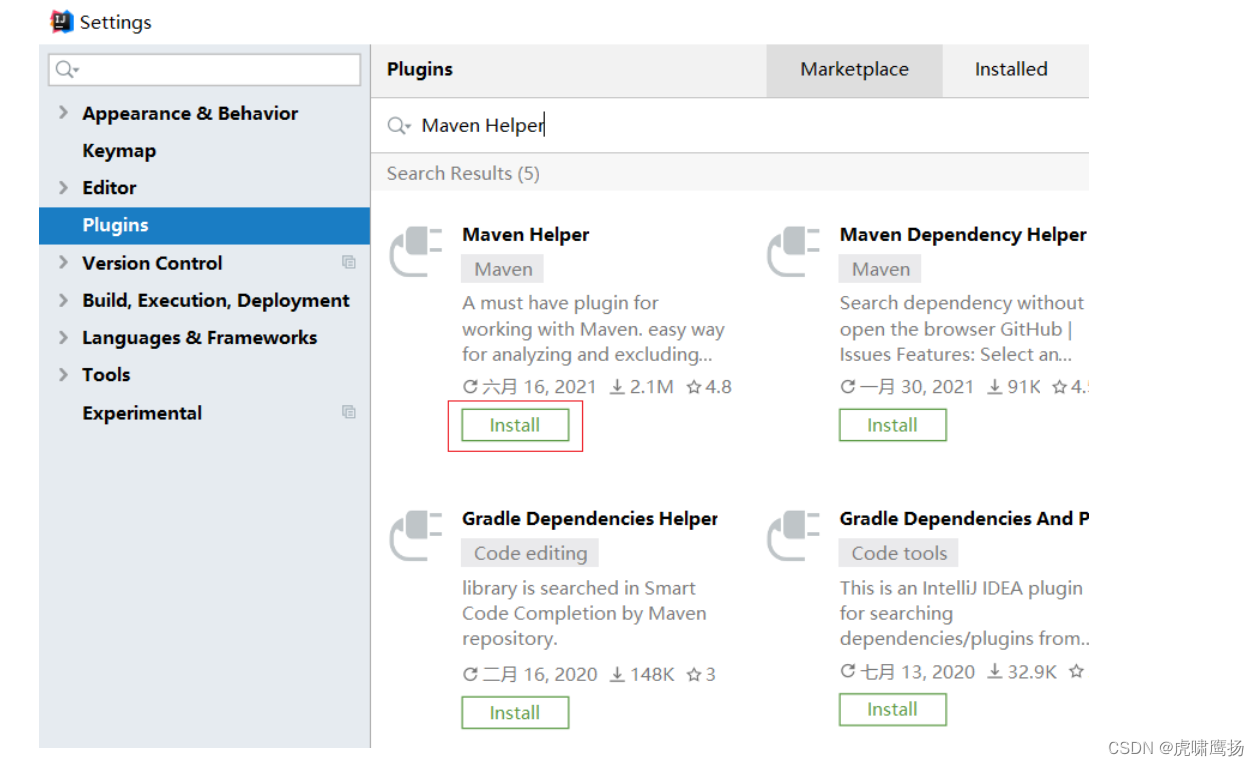
Task: Click date 七月 13, 2020
Action: pyautogui.click(x=918, y=672)
